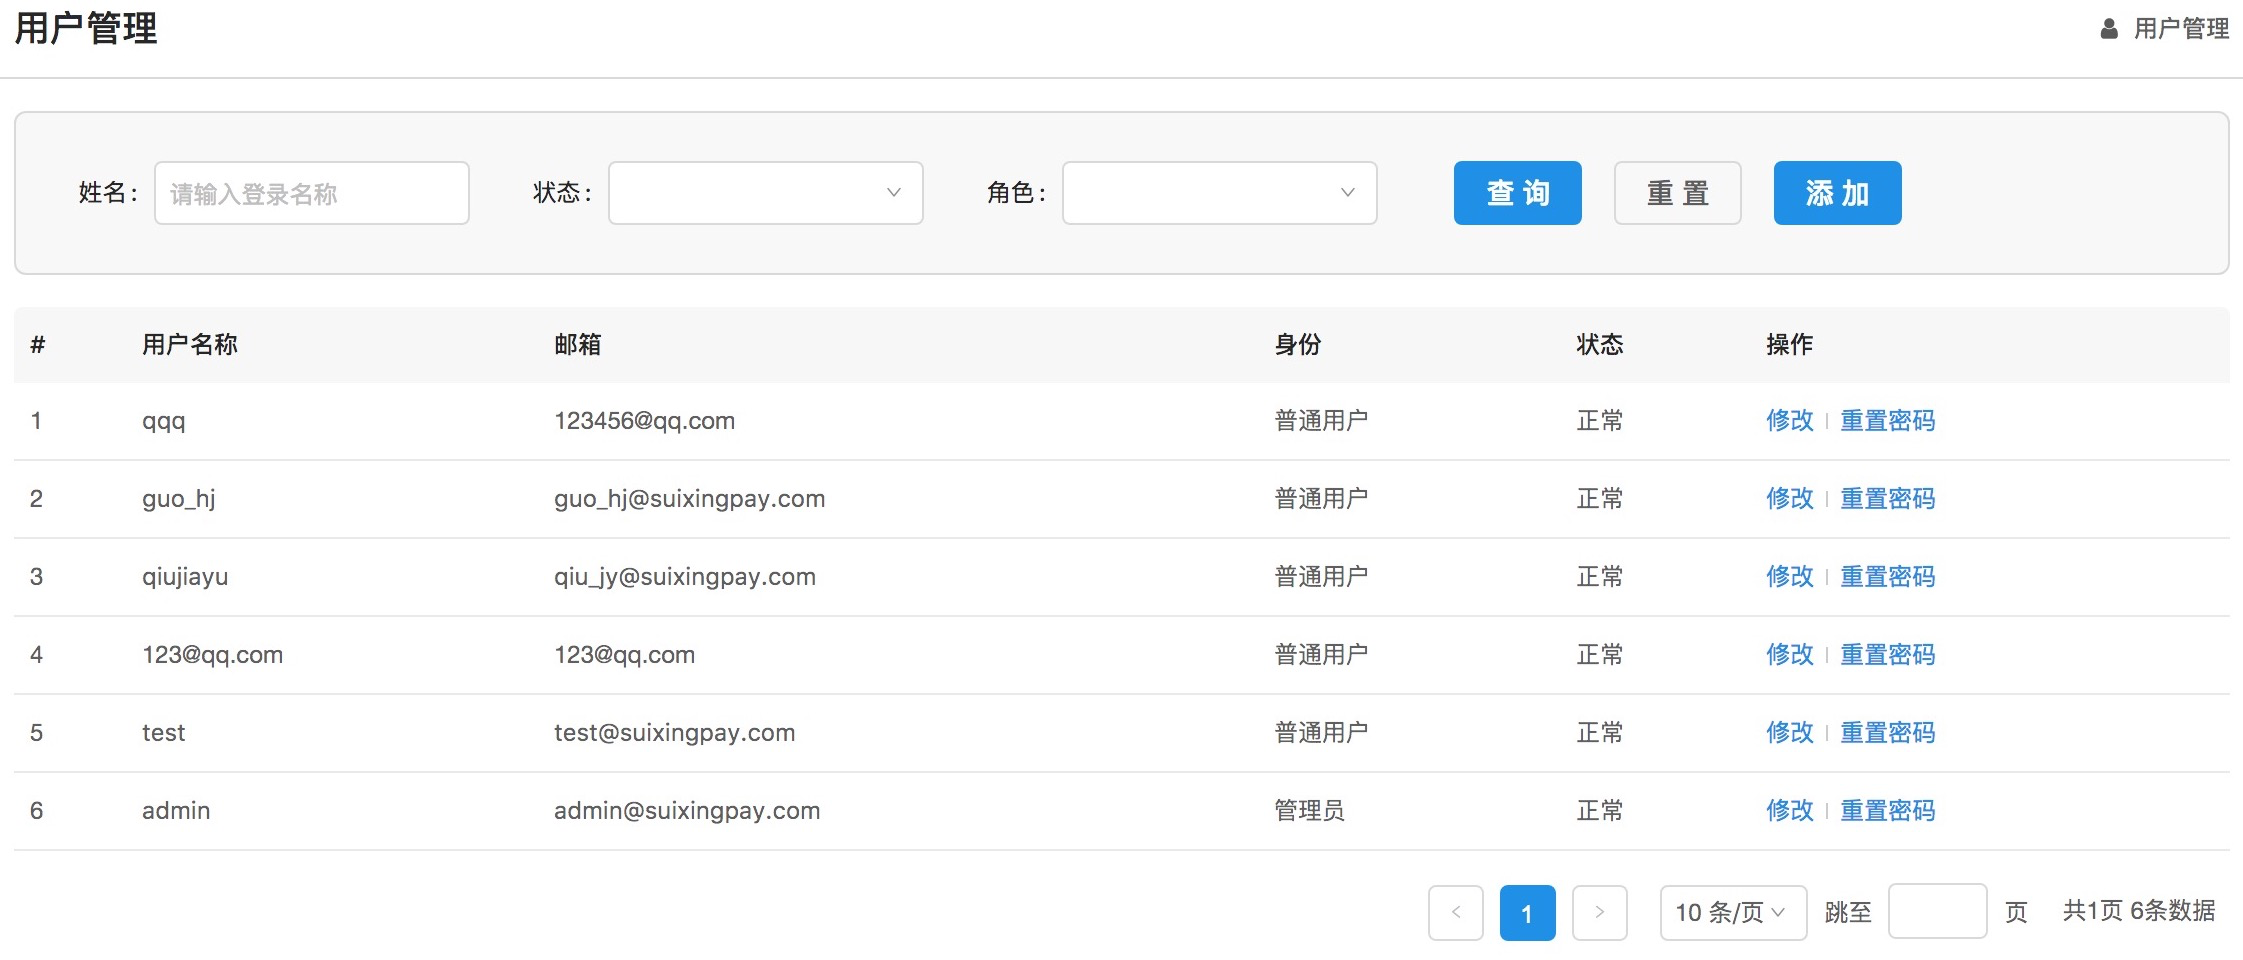This screenshot has height=960, width=2243.
Task: Click 修改 for user admin
Action: click(1790, 811)
